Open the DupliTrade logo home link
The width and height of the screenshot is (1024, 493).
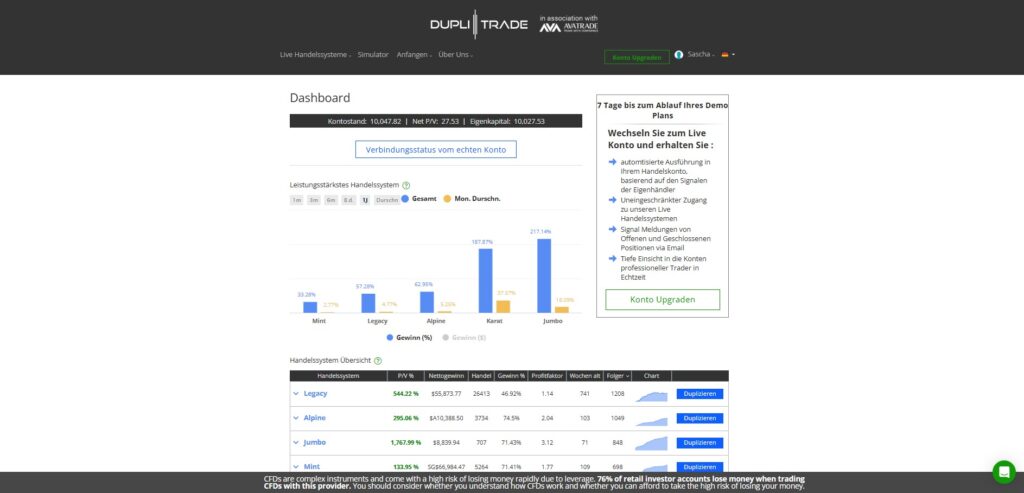(479, 25)
